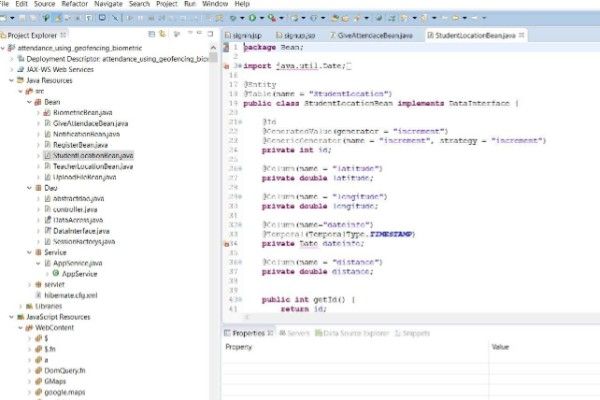Click the green Run button in the toolbar
600x400 pixels.
(252, 18)
